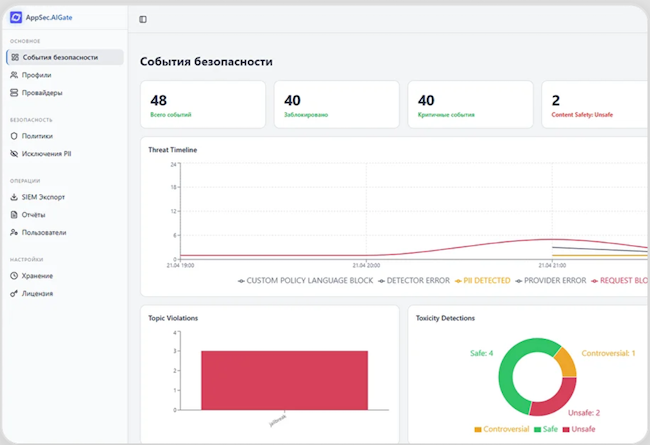Click the Content Safety: Unsafe card
This screenshot has height=445, width=650.
coord(595,105)
